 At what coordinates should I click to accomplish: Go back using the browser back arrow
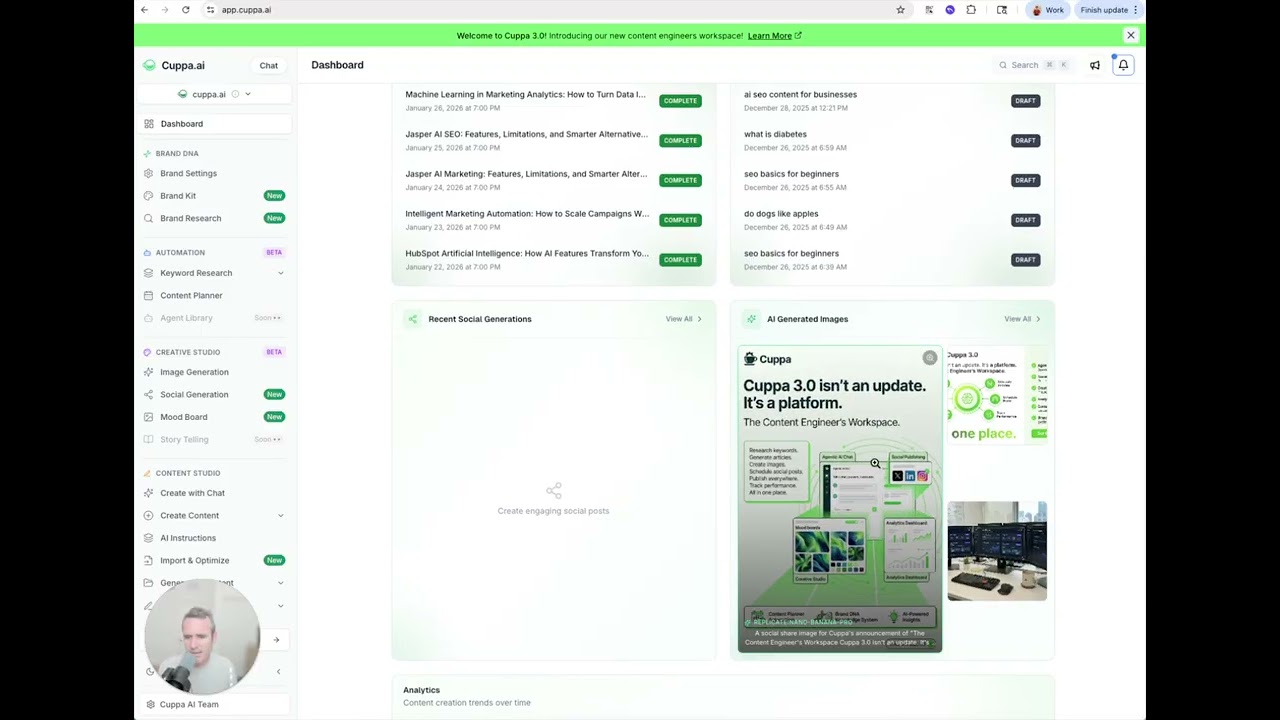[144, 10]
